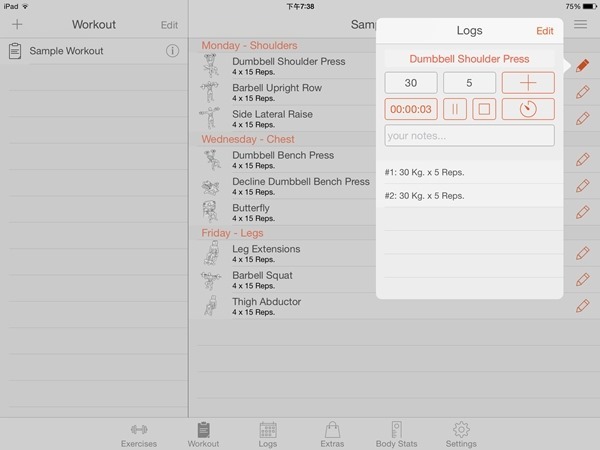The width and height of the screenshot is (600, 450).
Task: Select the Dumbbell Bench Press exercise name
Action: pos(283,155)
